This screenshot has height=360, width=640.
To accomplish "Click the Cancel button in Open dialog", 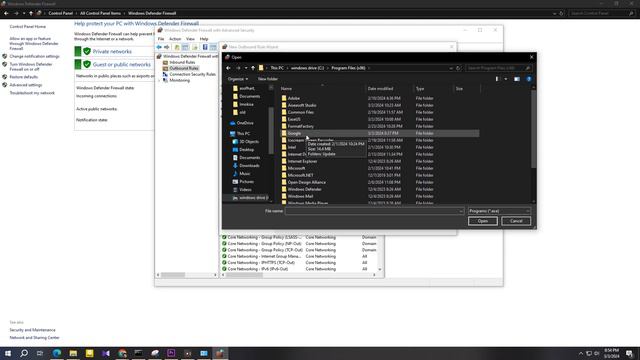I will (516, 221).
